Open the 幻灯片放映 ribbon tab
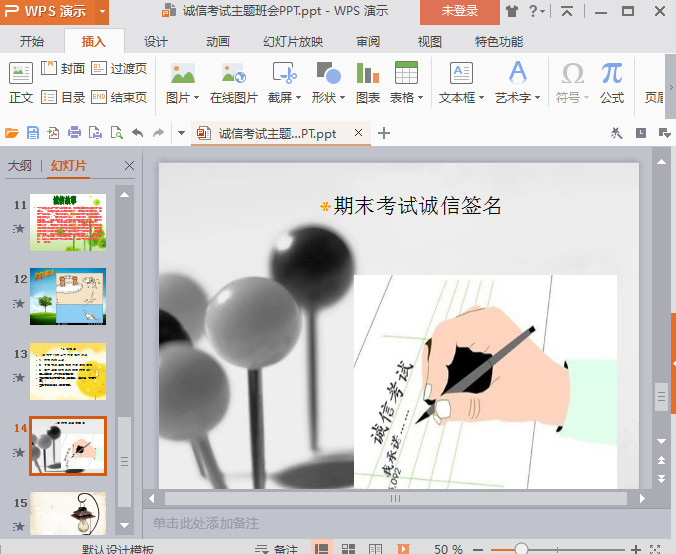The width and height of the screenshot is (676, 554). tap(293, 41)
